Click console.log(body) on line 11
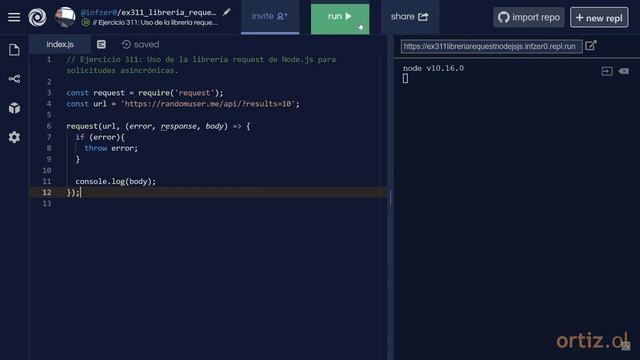Screen dimensions: 640x360 tap(116, 181)
